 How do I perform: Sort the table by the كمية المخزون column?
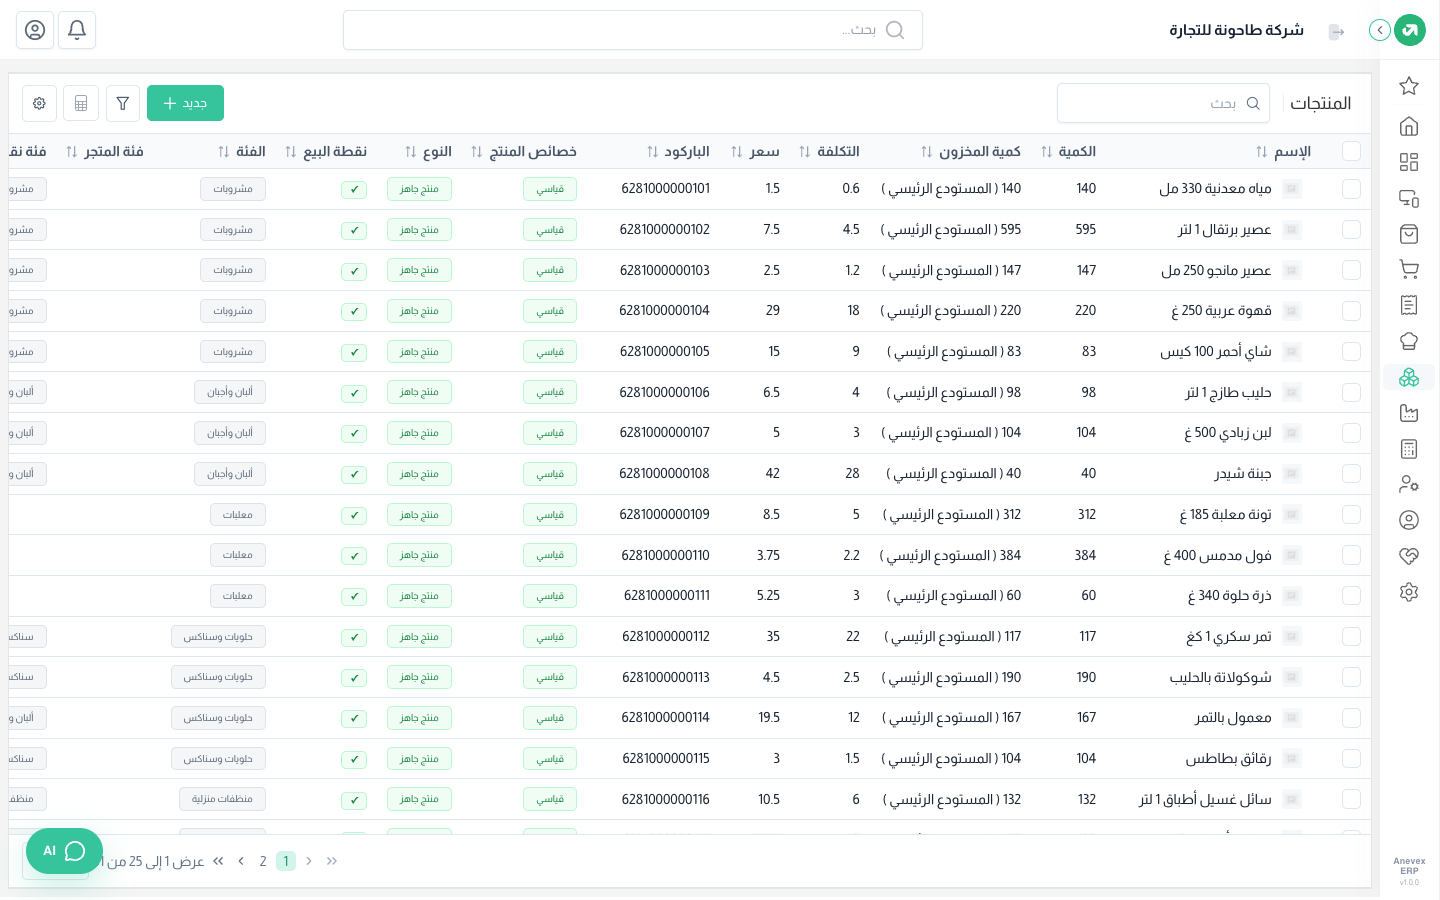pyautogui.click(x=926, y=152)
